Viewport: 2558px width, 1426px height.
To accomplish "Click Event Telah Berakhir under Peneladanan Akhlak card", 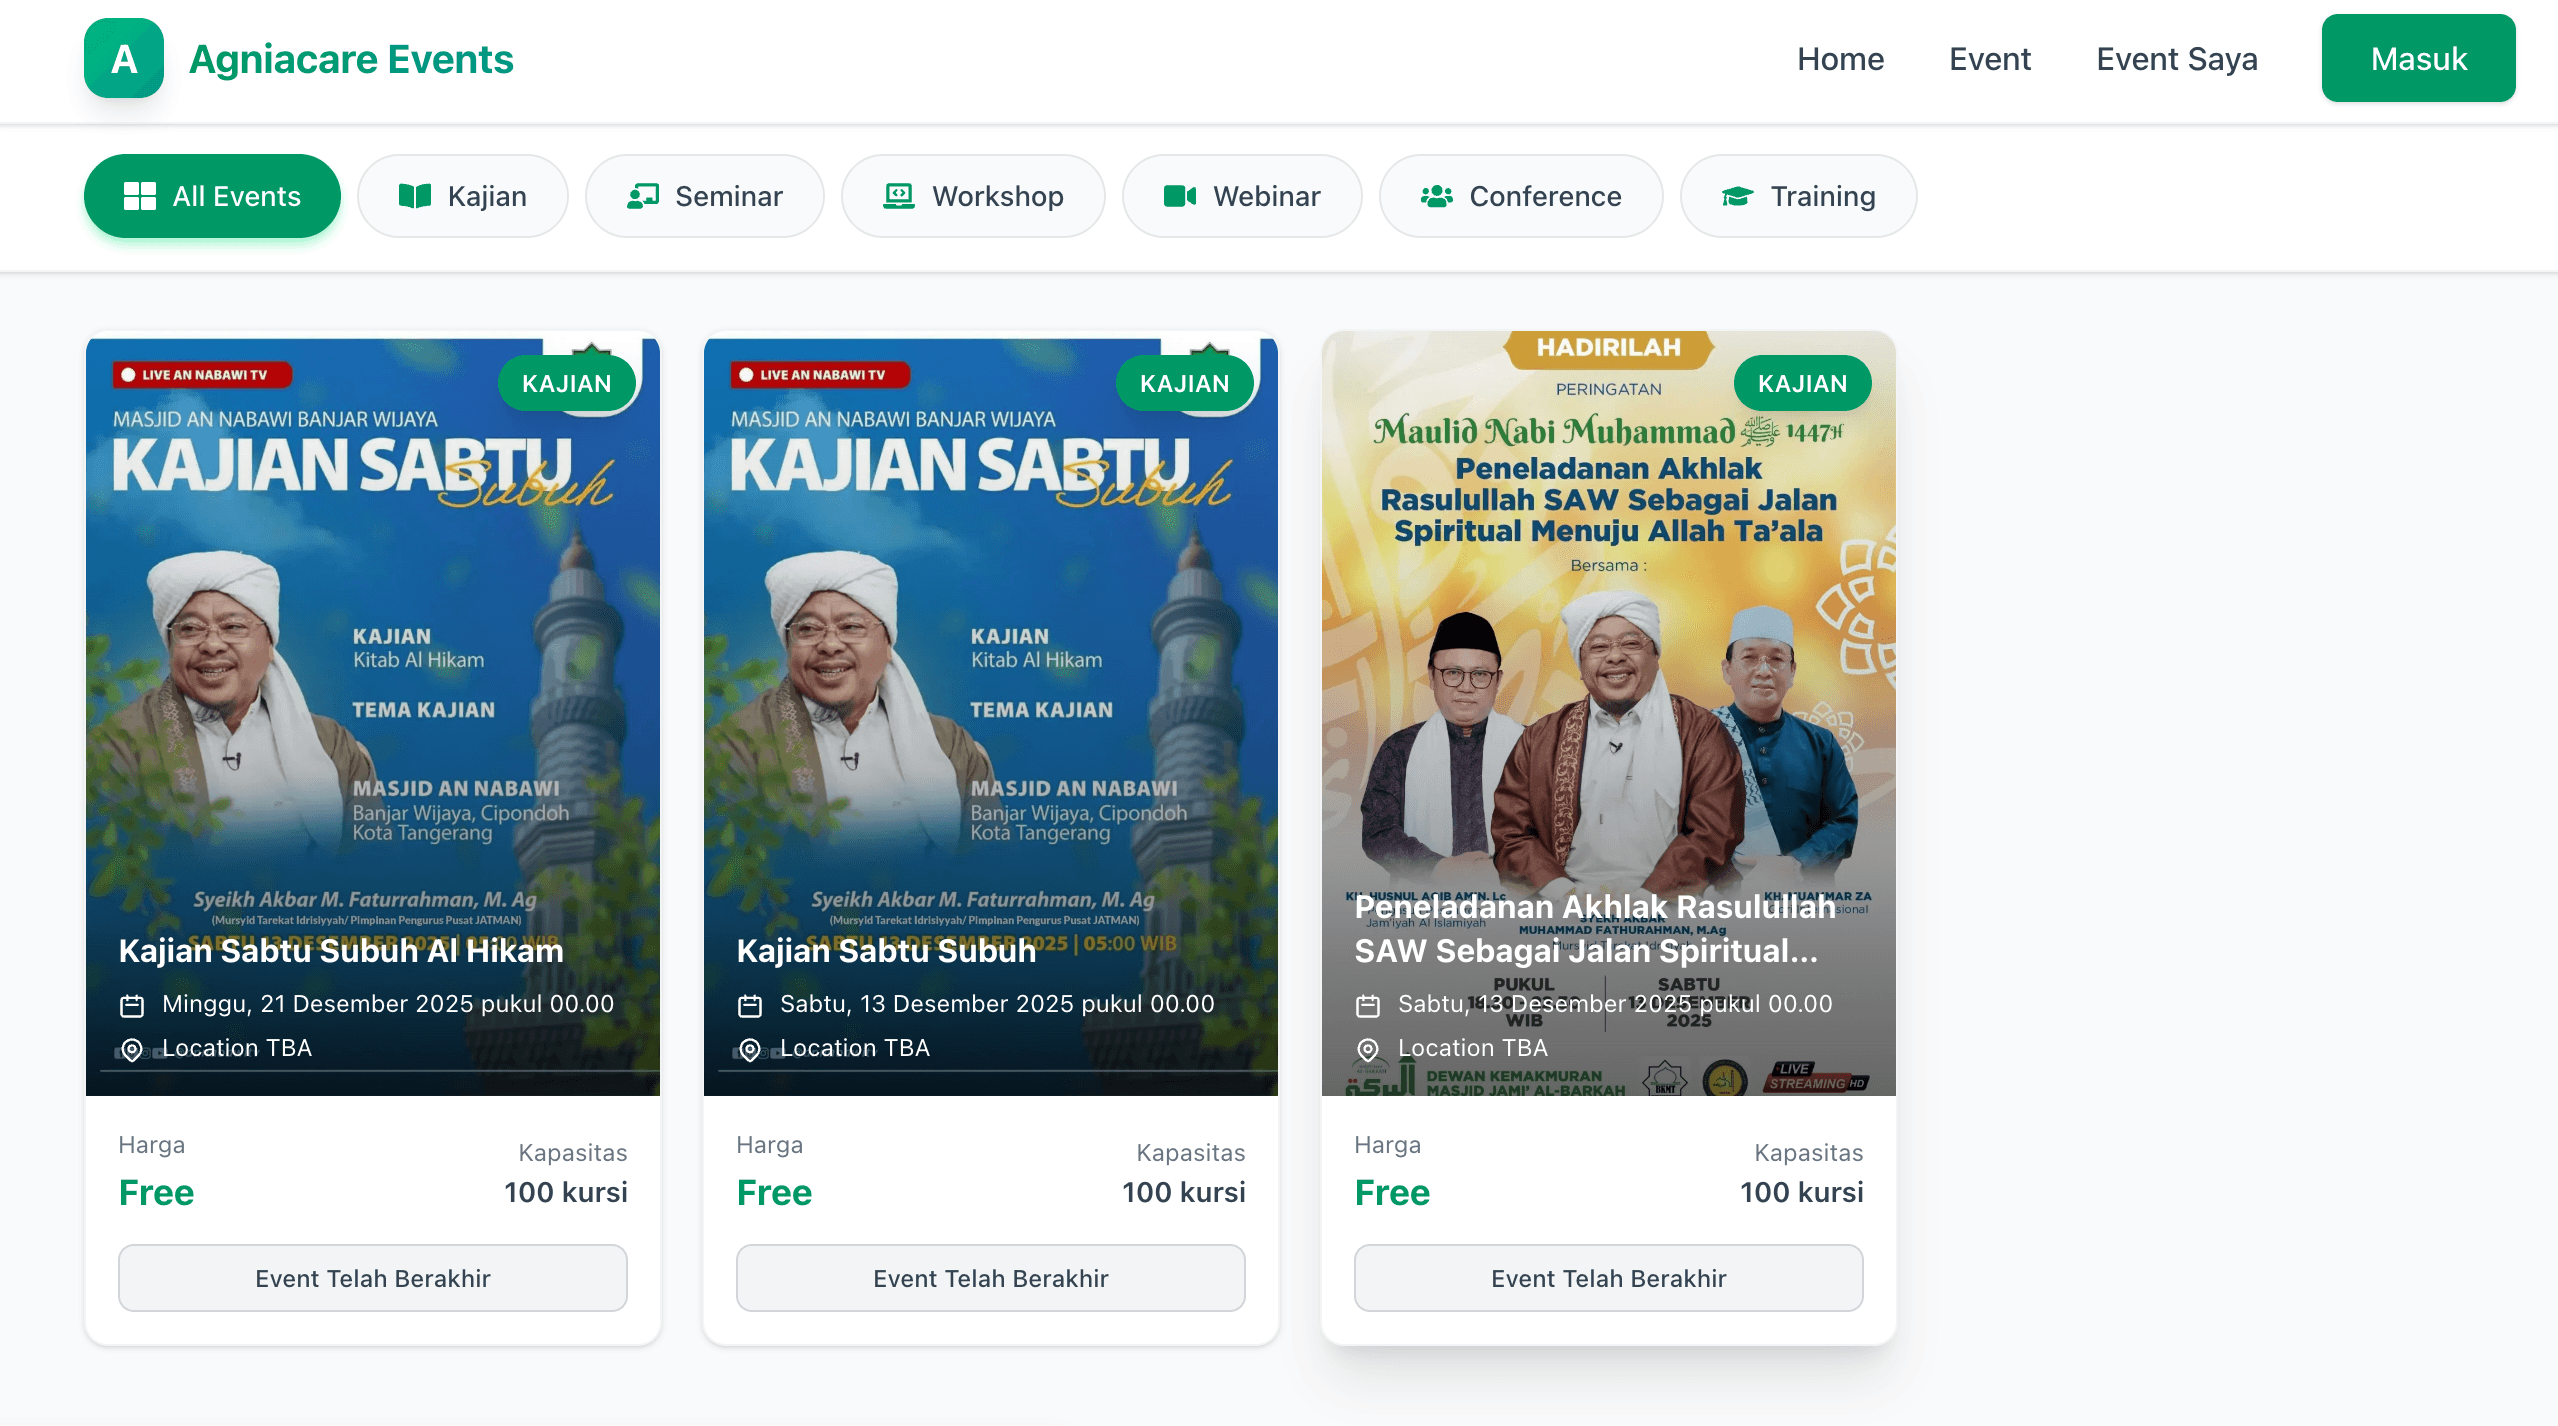I will [x=1609, y=1278].
